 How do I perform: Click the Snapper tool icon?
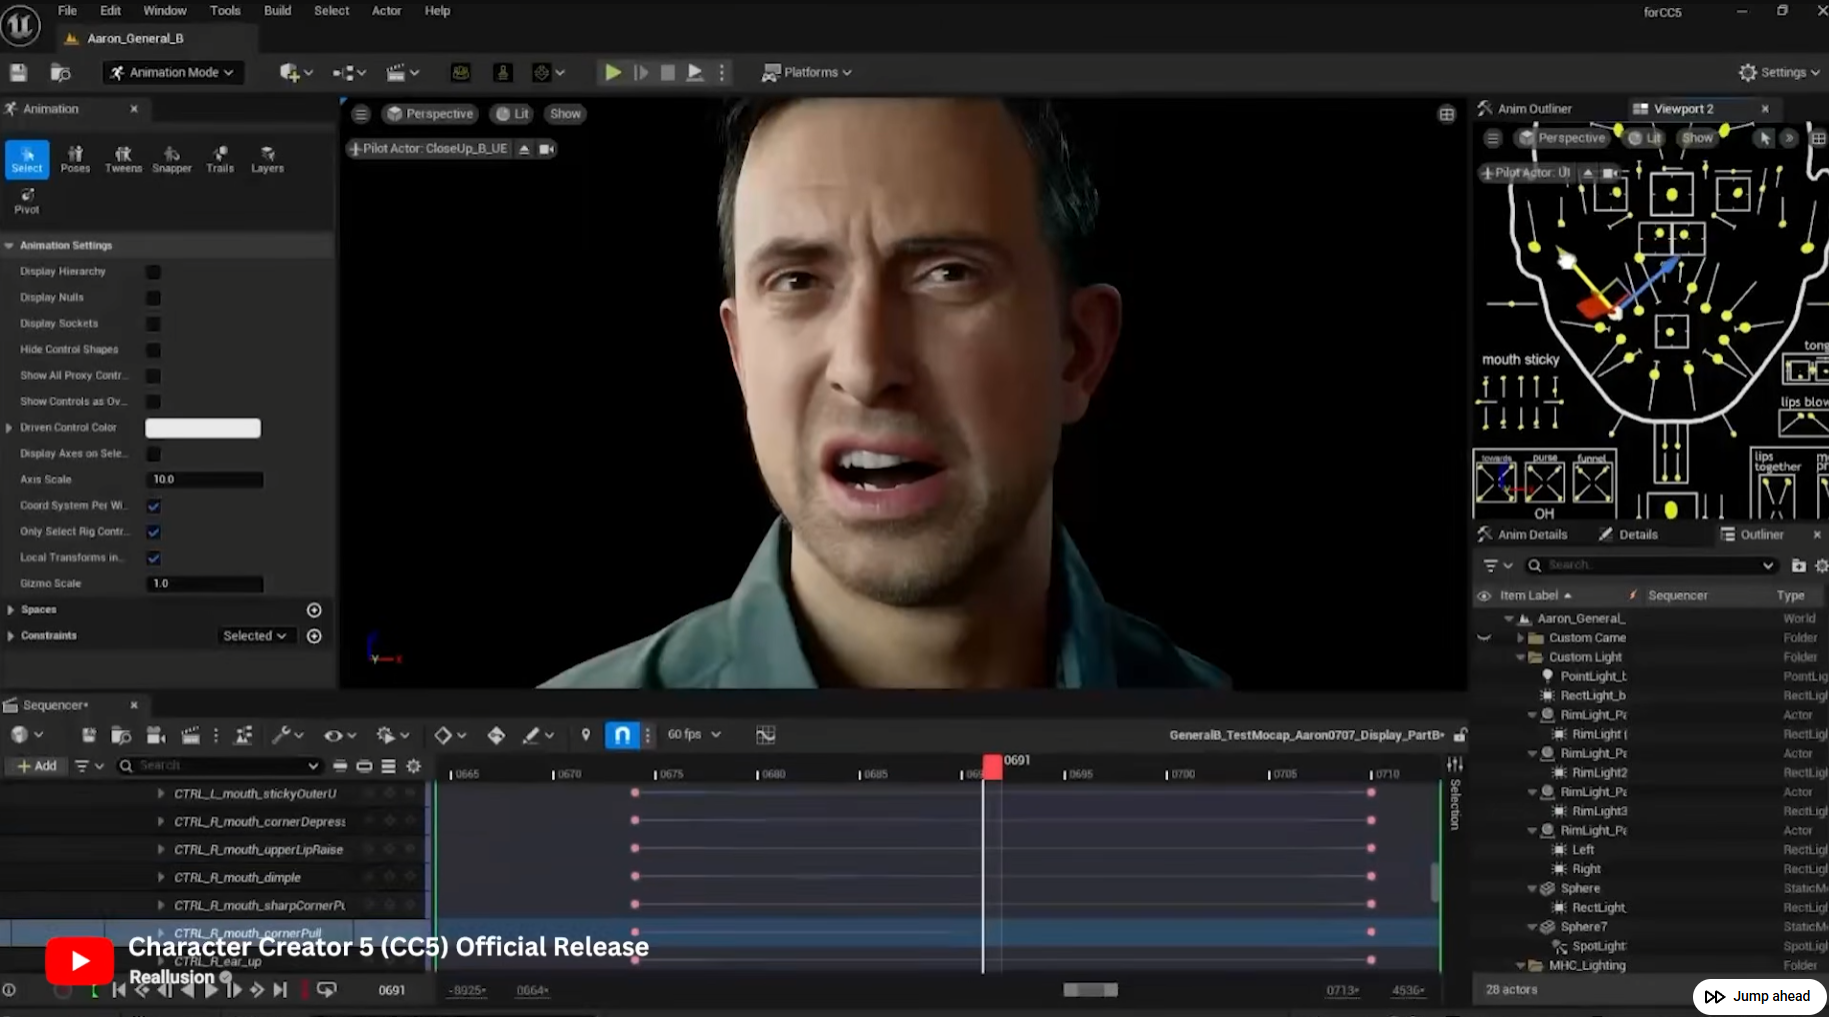(x=171, y=158)
